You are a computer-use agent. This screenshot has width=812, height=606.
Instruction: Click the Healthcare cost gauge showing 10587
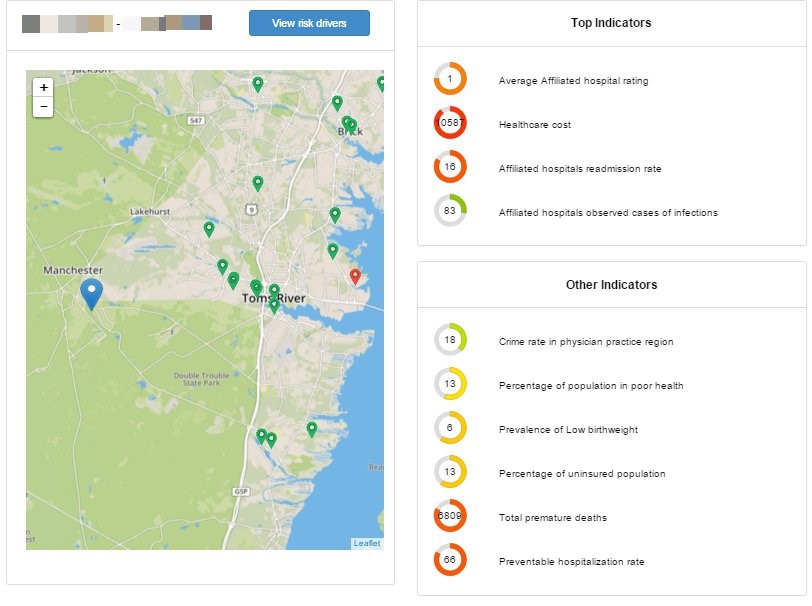pos(450,123)
